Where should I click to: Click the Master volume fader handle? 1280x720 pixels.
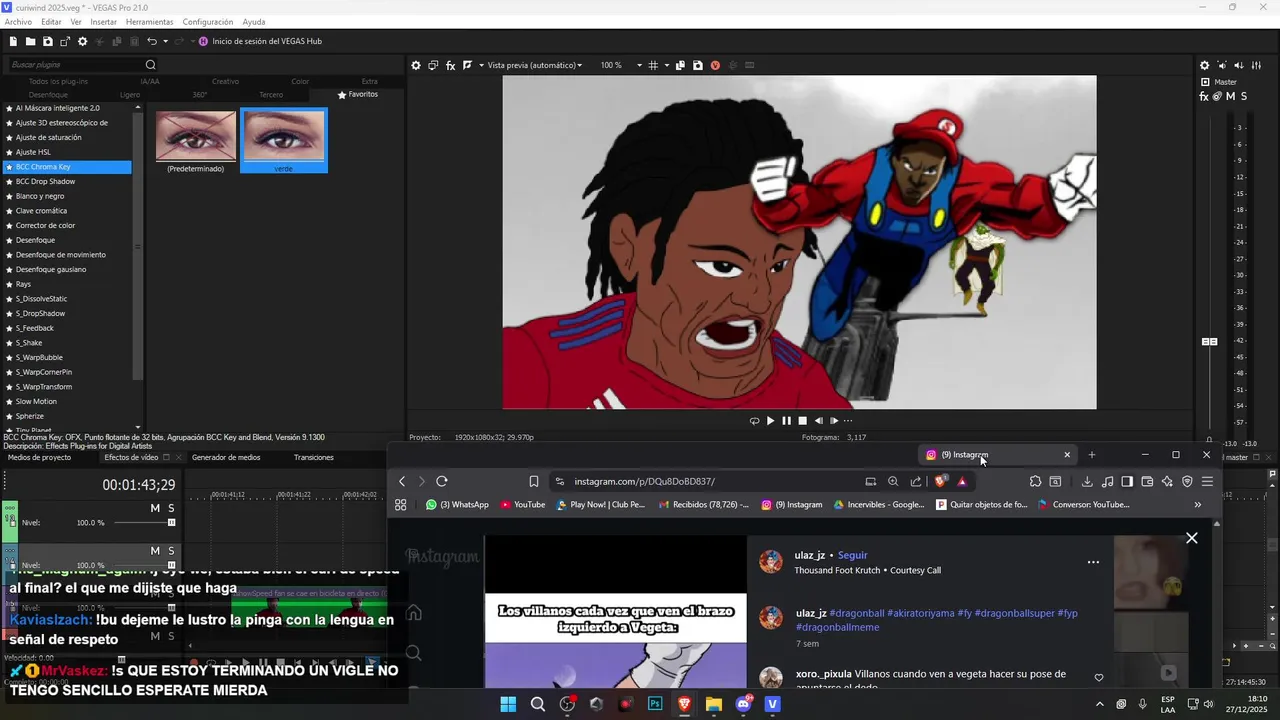tap(1209, 341)
